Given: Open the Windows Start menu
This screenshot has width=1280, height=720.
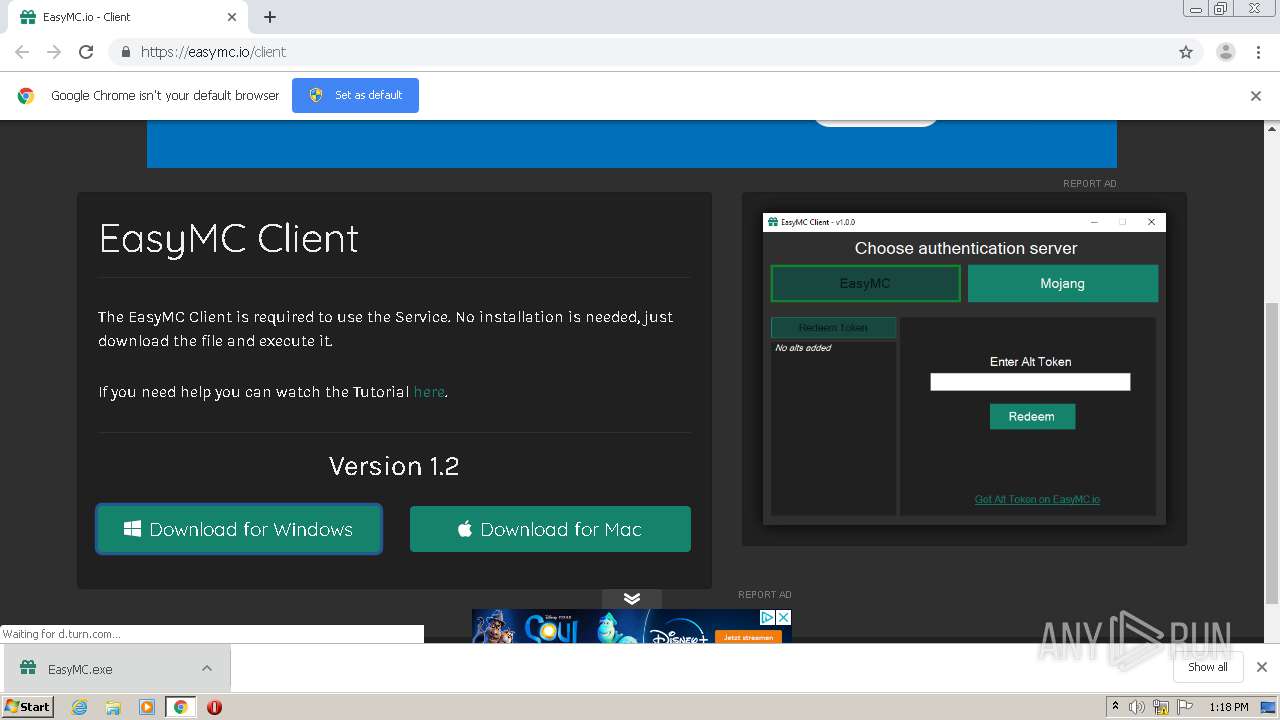Looking at the screenshot, I should point(27,706).
